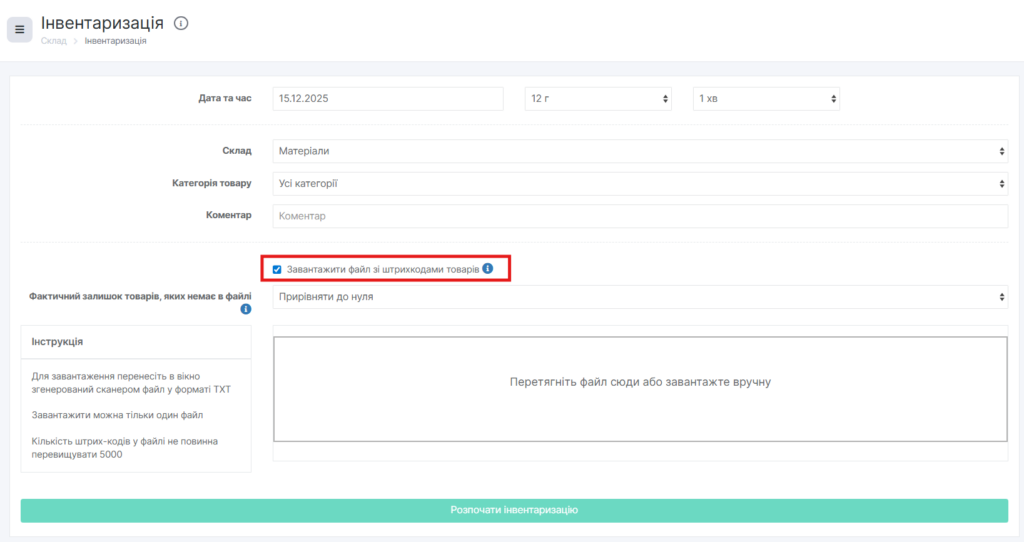Click the 'Завантажити файл зі штрихкодами товарів' label text
Image resolution: width=1024 pixels, height=542 pixels.
[382, 269]
